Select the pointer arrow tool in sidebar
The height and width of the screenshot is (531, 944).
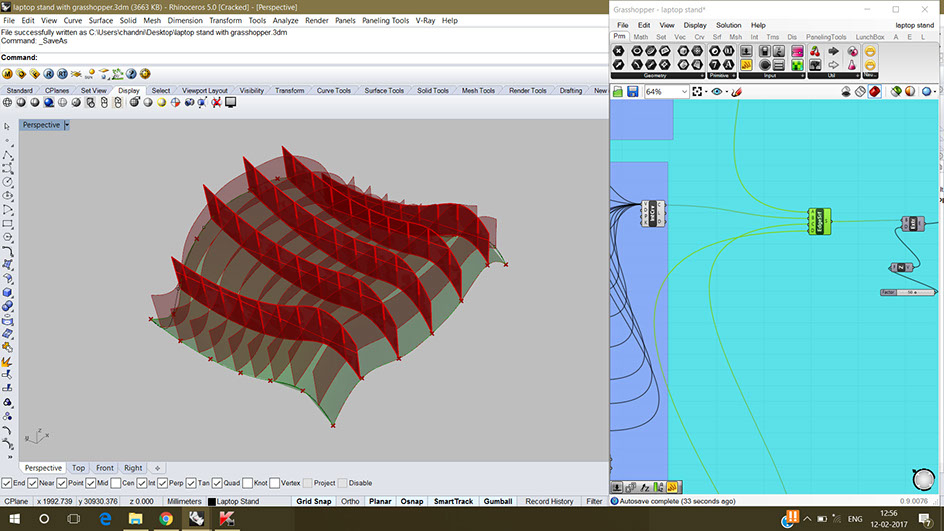click(7, 126)
